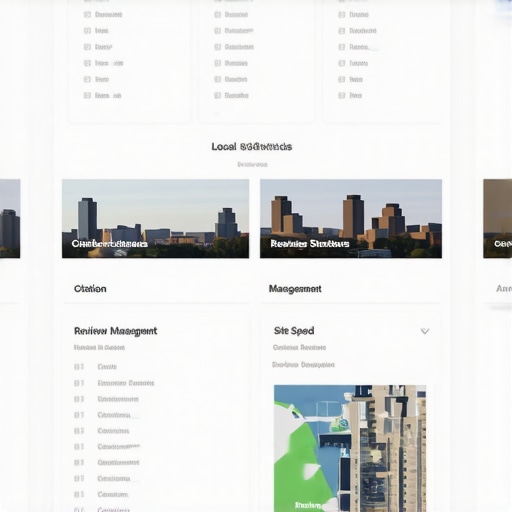Select the Citation heading
This screenshot has height=512, width=512.
point(90,289)
